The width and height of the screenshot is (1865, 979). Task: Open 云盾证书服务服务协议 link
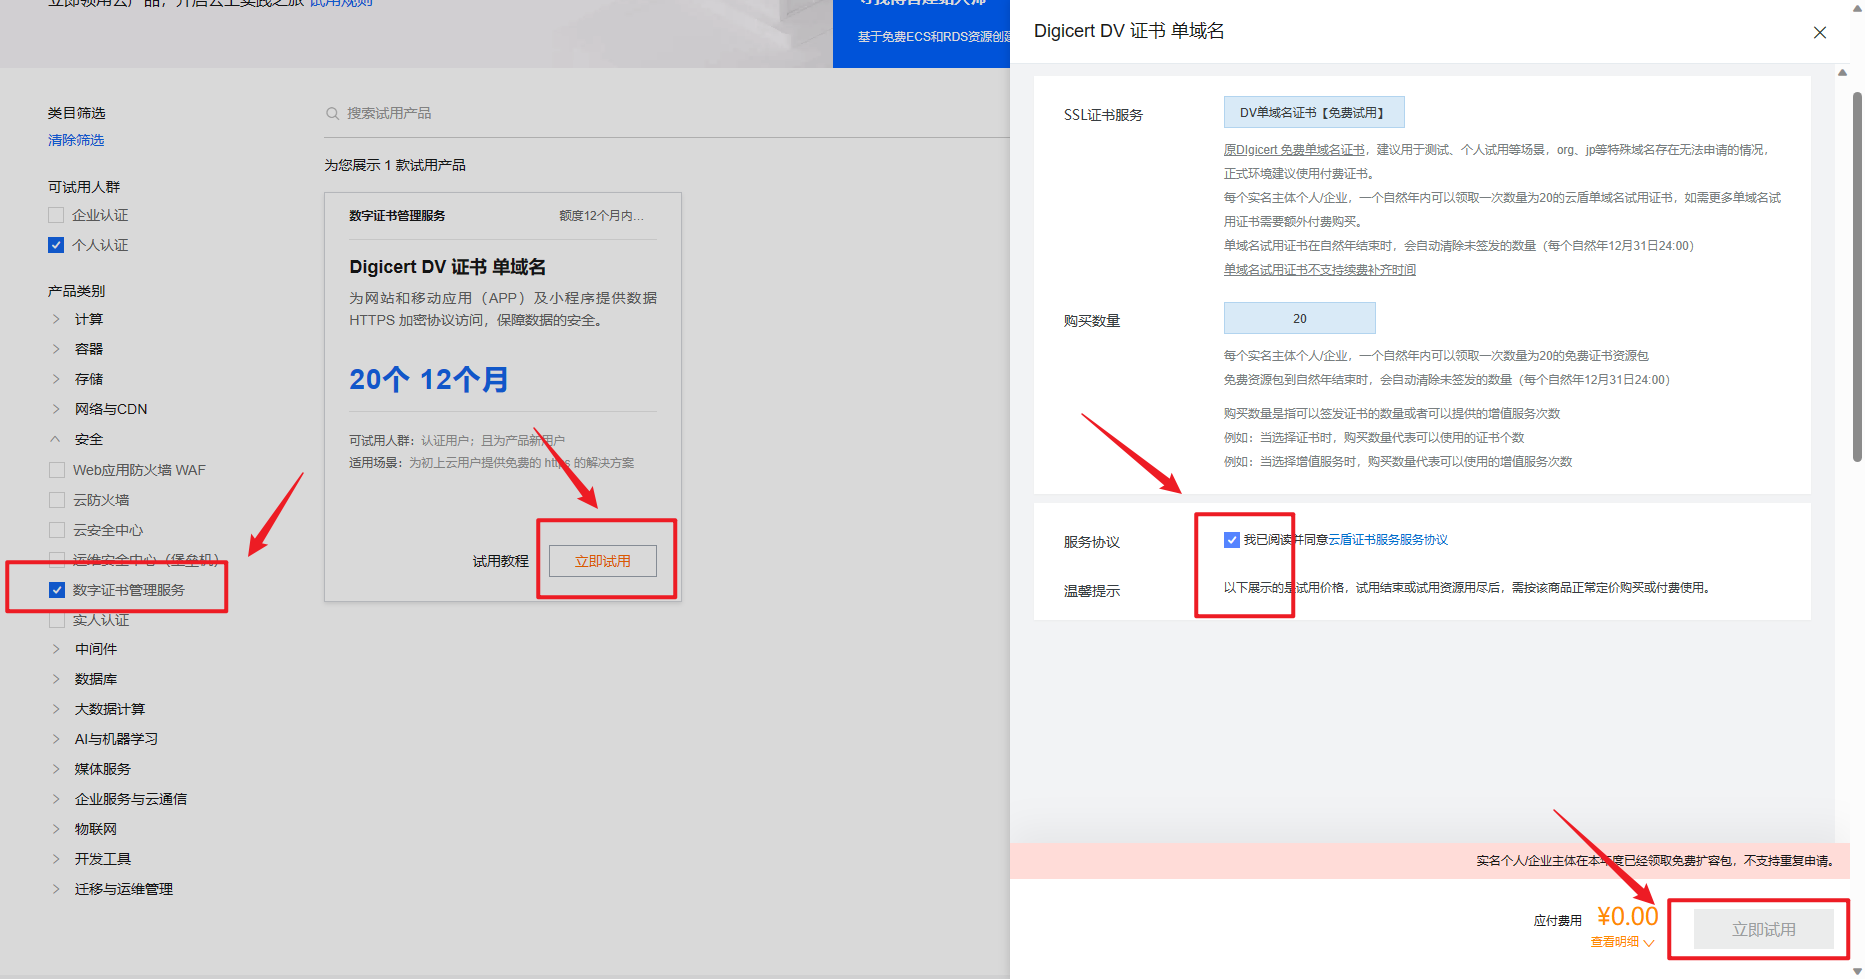(x=1388, y=540)
